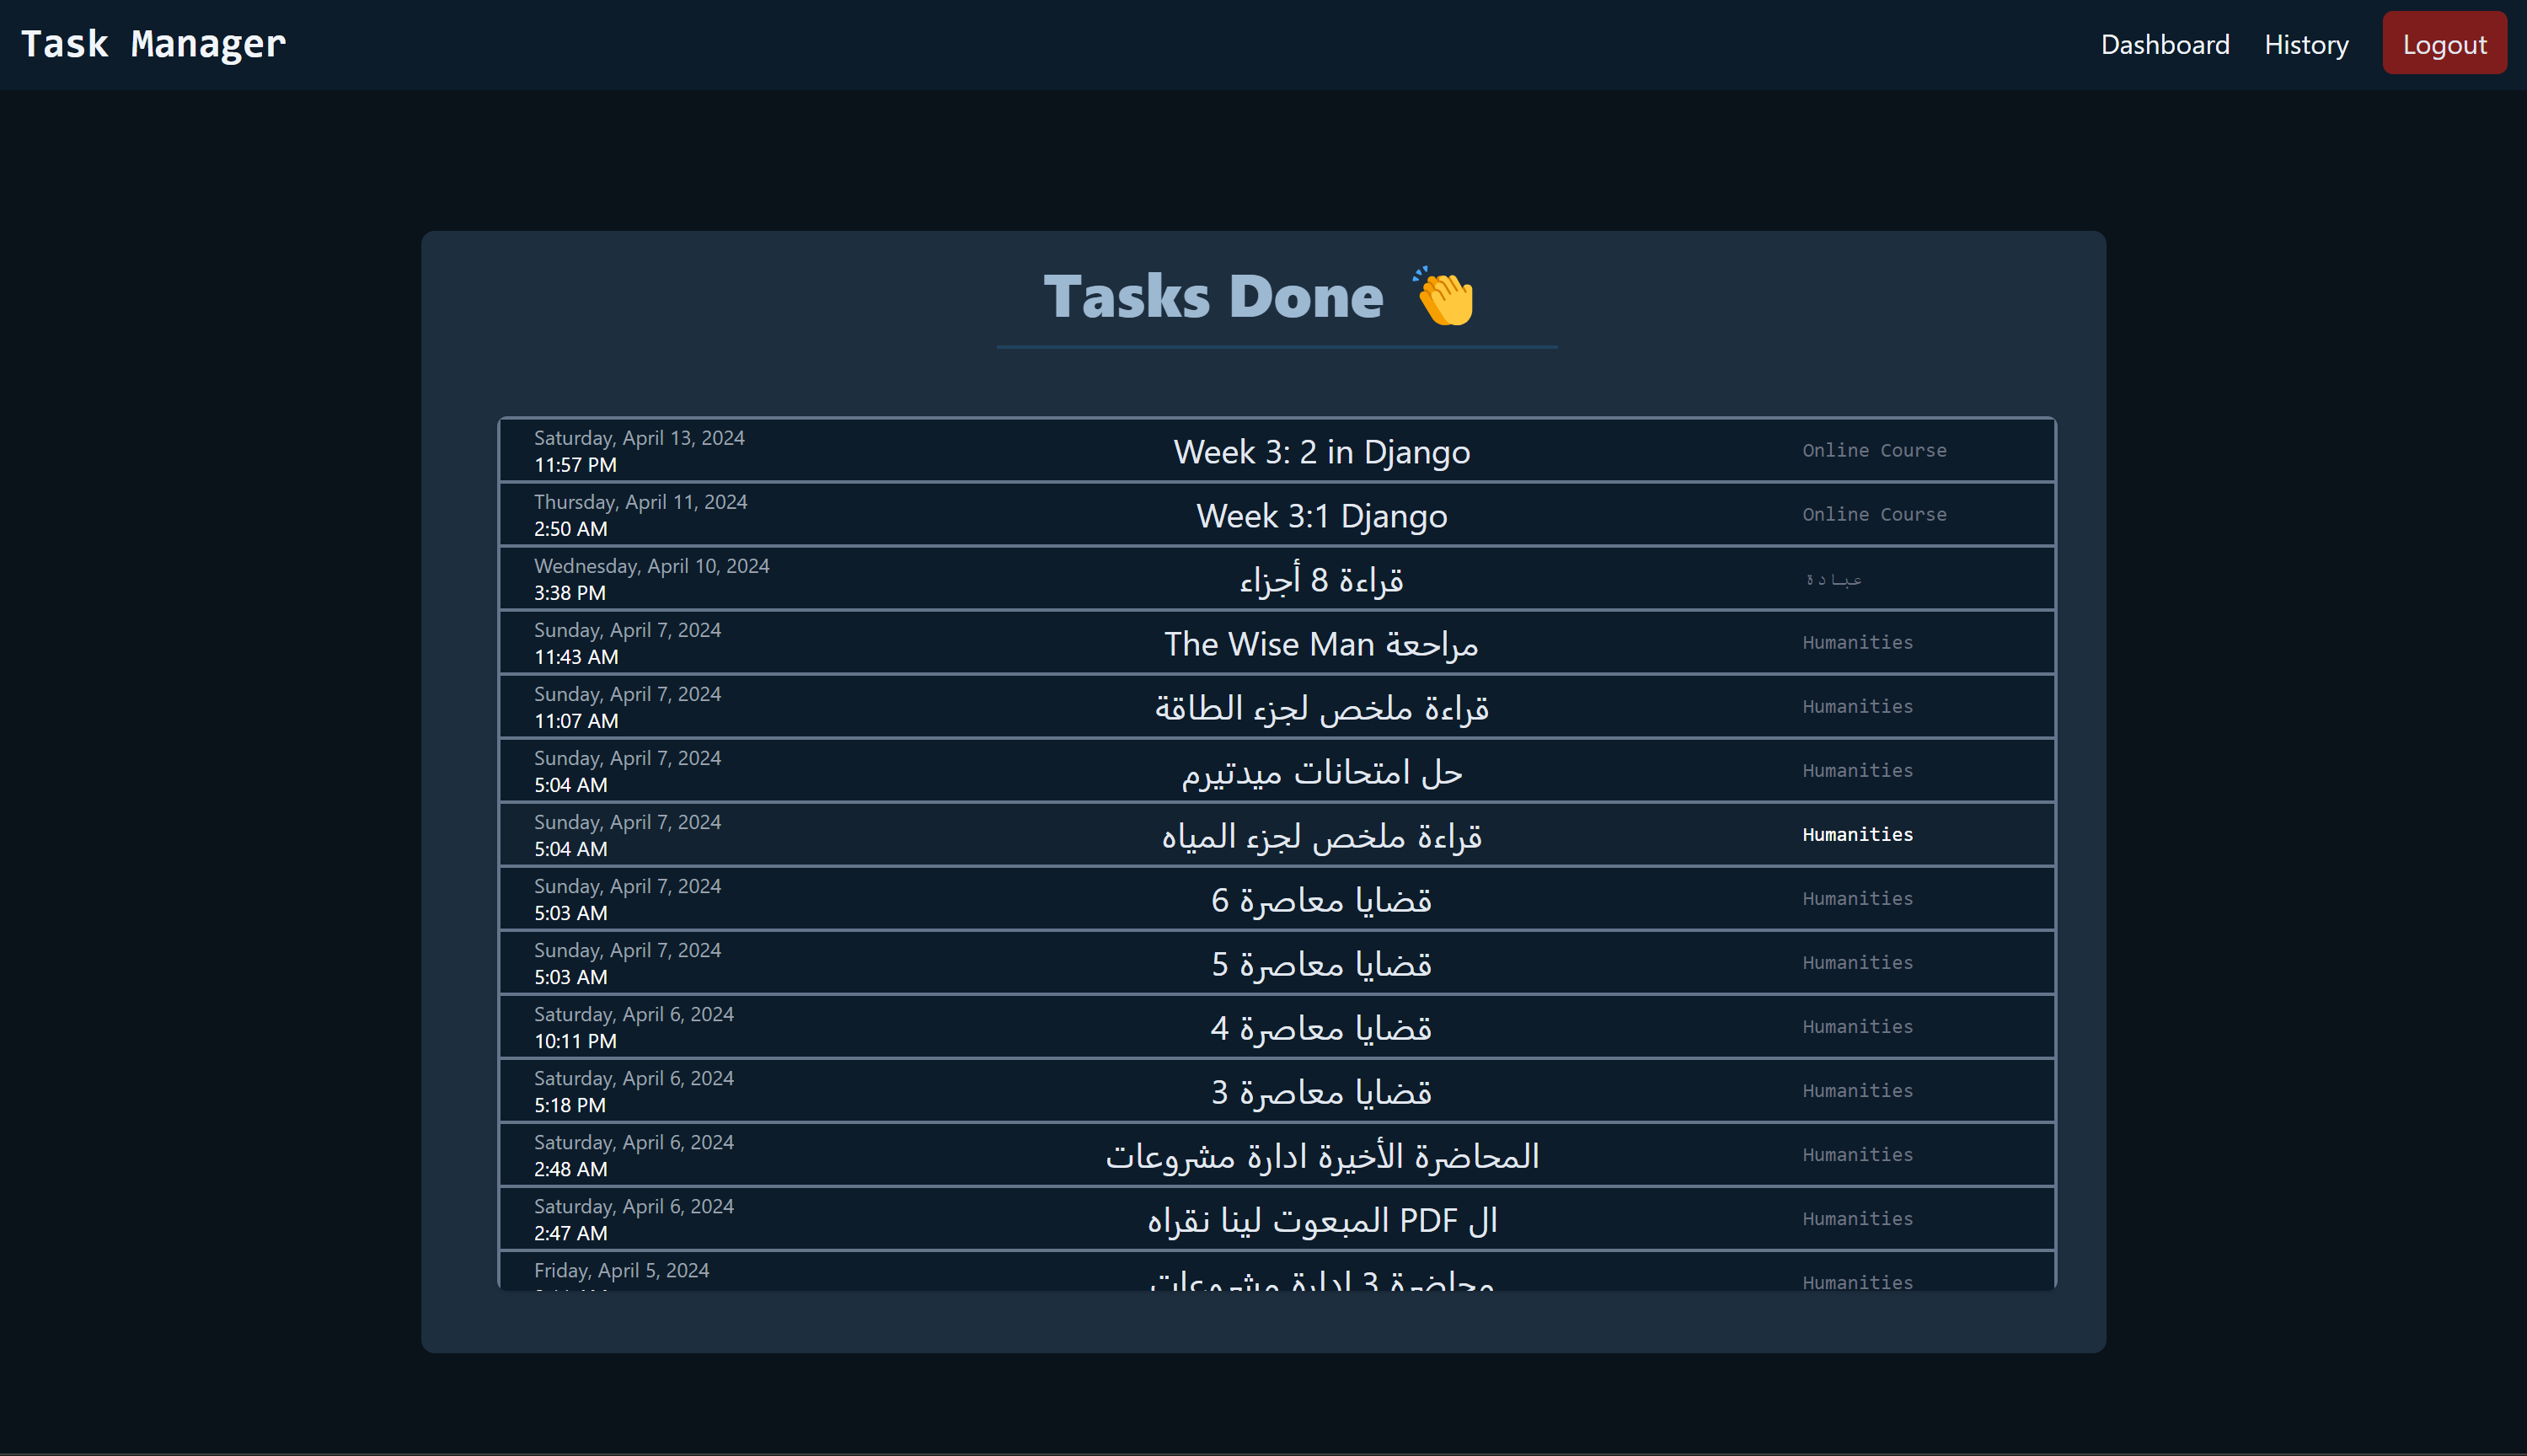This screenshot has width=2527, height=1456.
Task: Click the 5:18 PM Saturday task row
Action: tap(1320, 1092)
